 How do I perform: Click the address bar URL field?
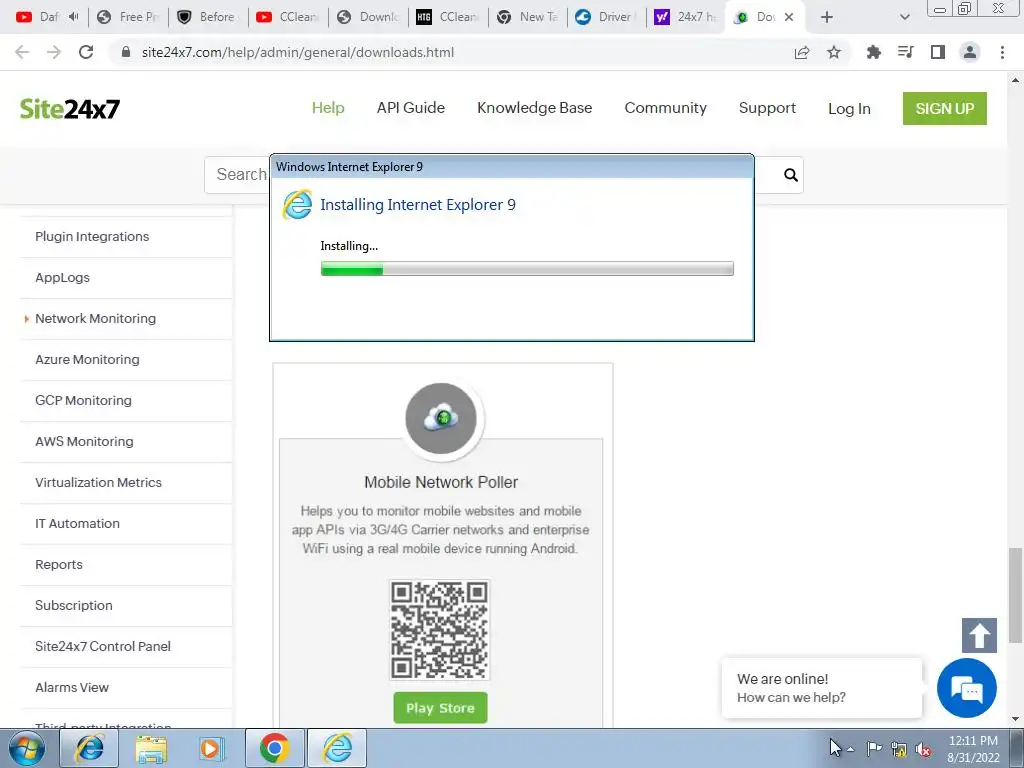coord(451,52)
